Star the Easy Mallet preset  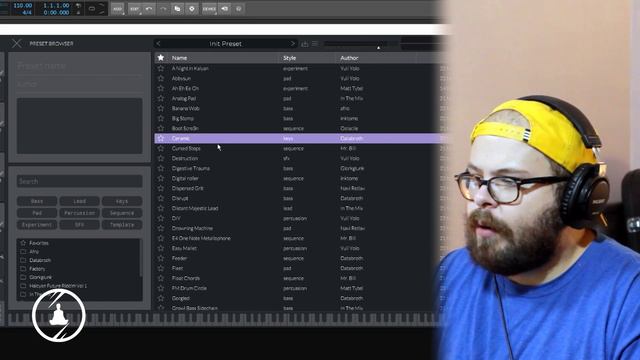click(161, 248)
